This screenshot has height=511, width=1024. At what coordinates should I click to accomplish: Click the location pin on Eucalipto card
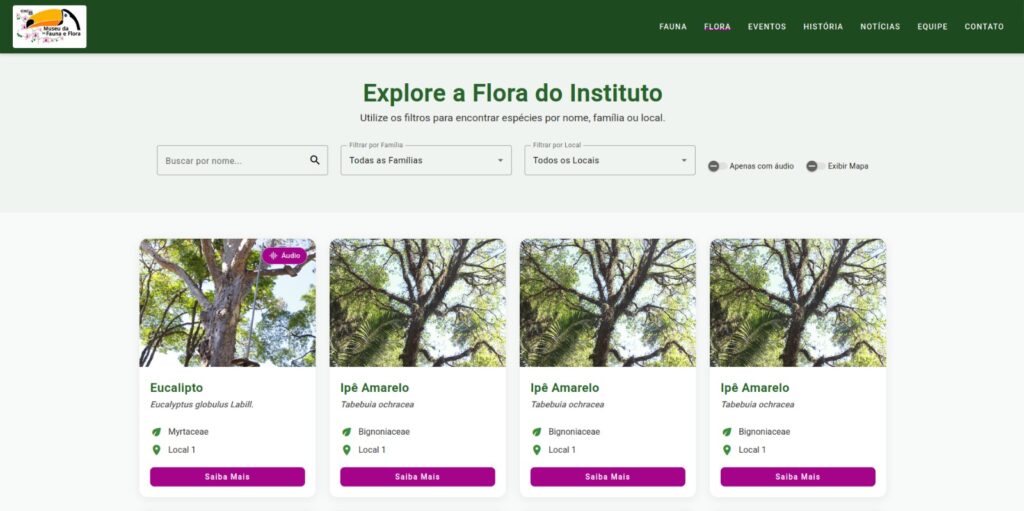point(156,450)
